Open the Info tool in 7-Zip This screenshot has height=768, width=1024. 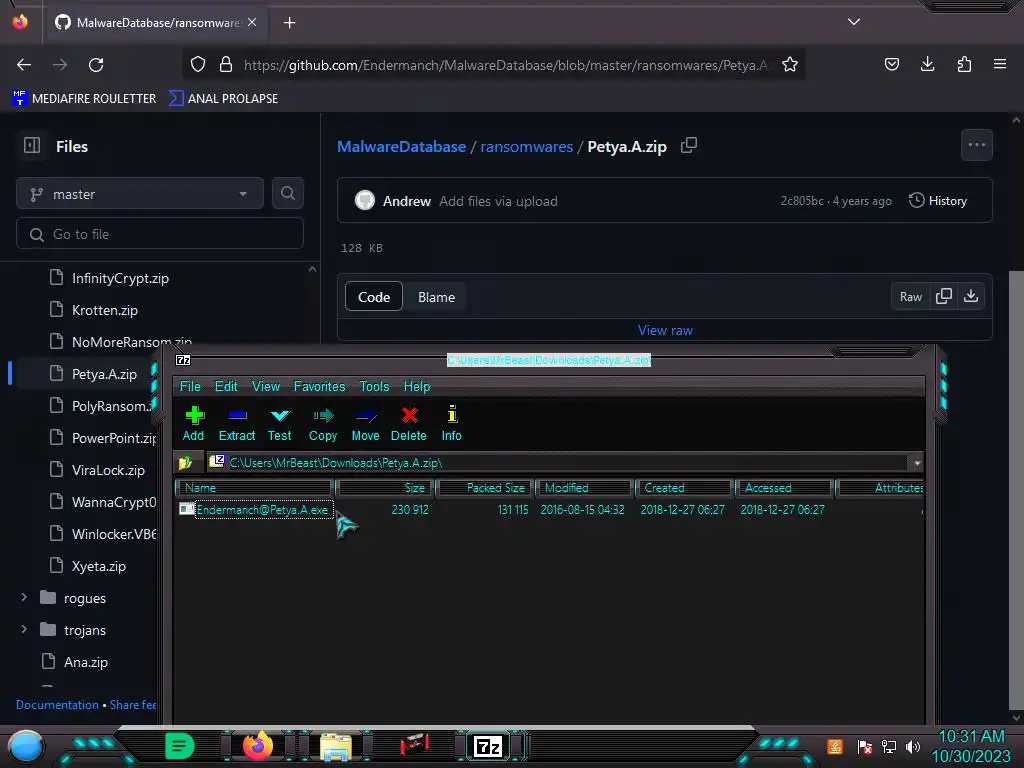click(451, 424)
